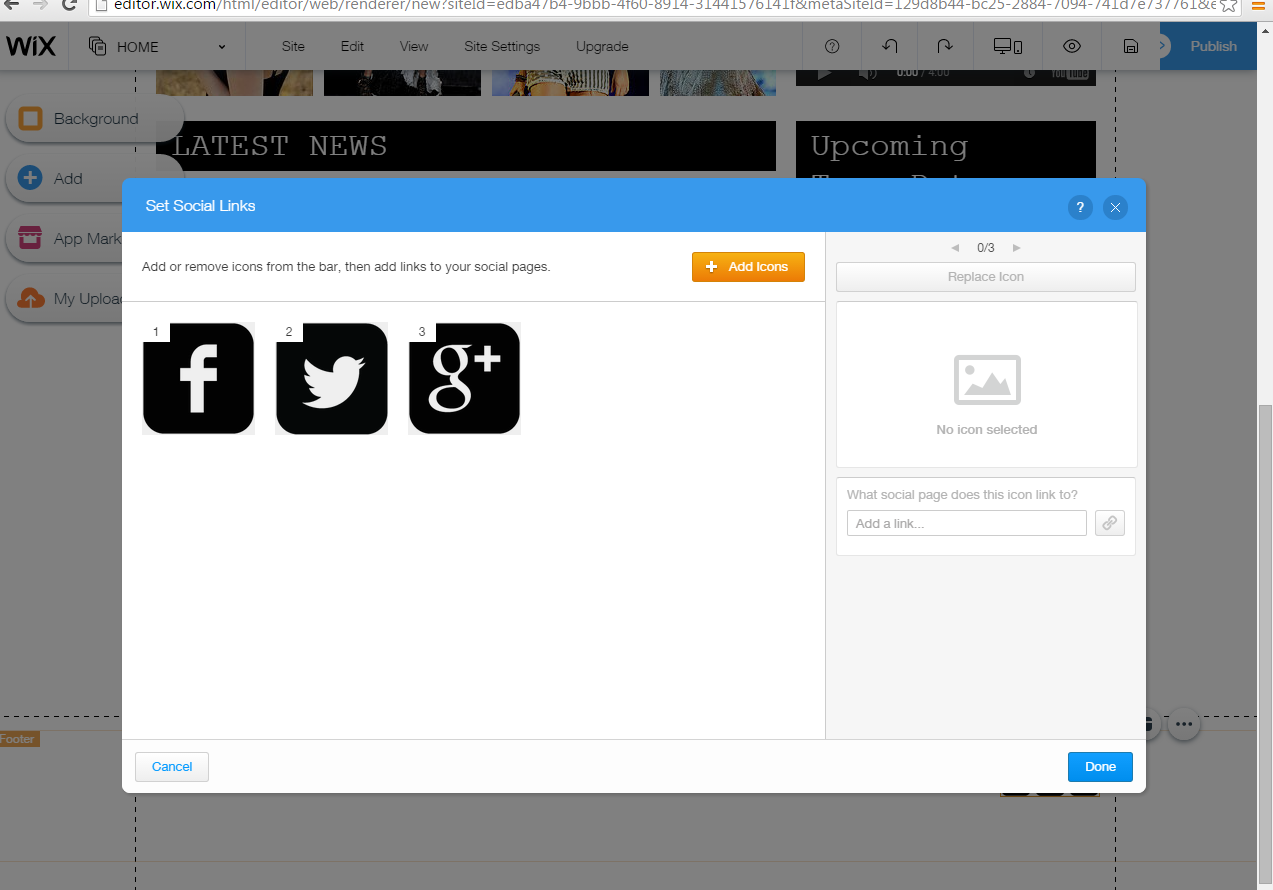Click the browser reload icon
The height and width of the screenshot is (890, 1273).
tap(68, 5)
